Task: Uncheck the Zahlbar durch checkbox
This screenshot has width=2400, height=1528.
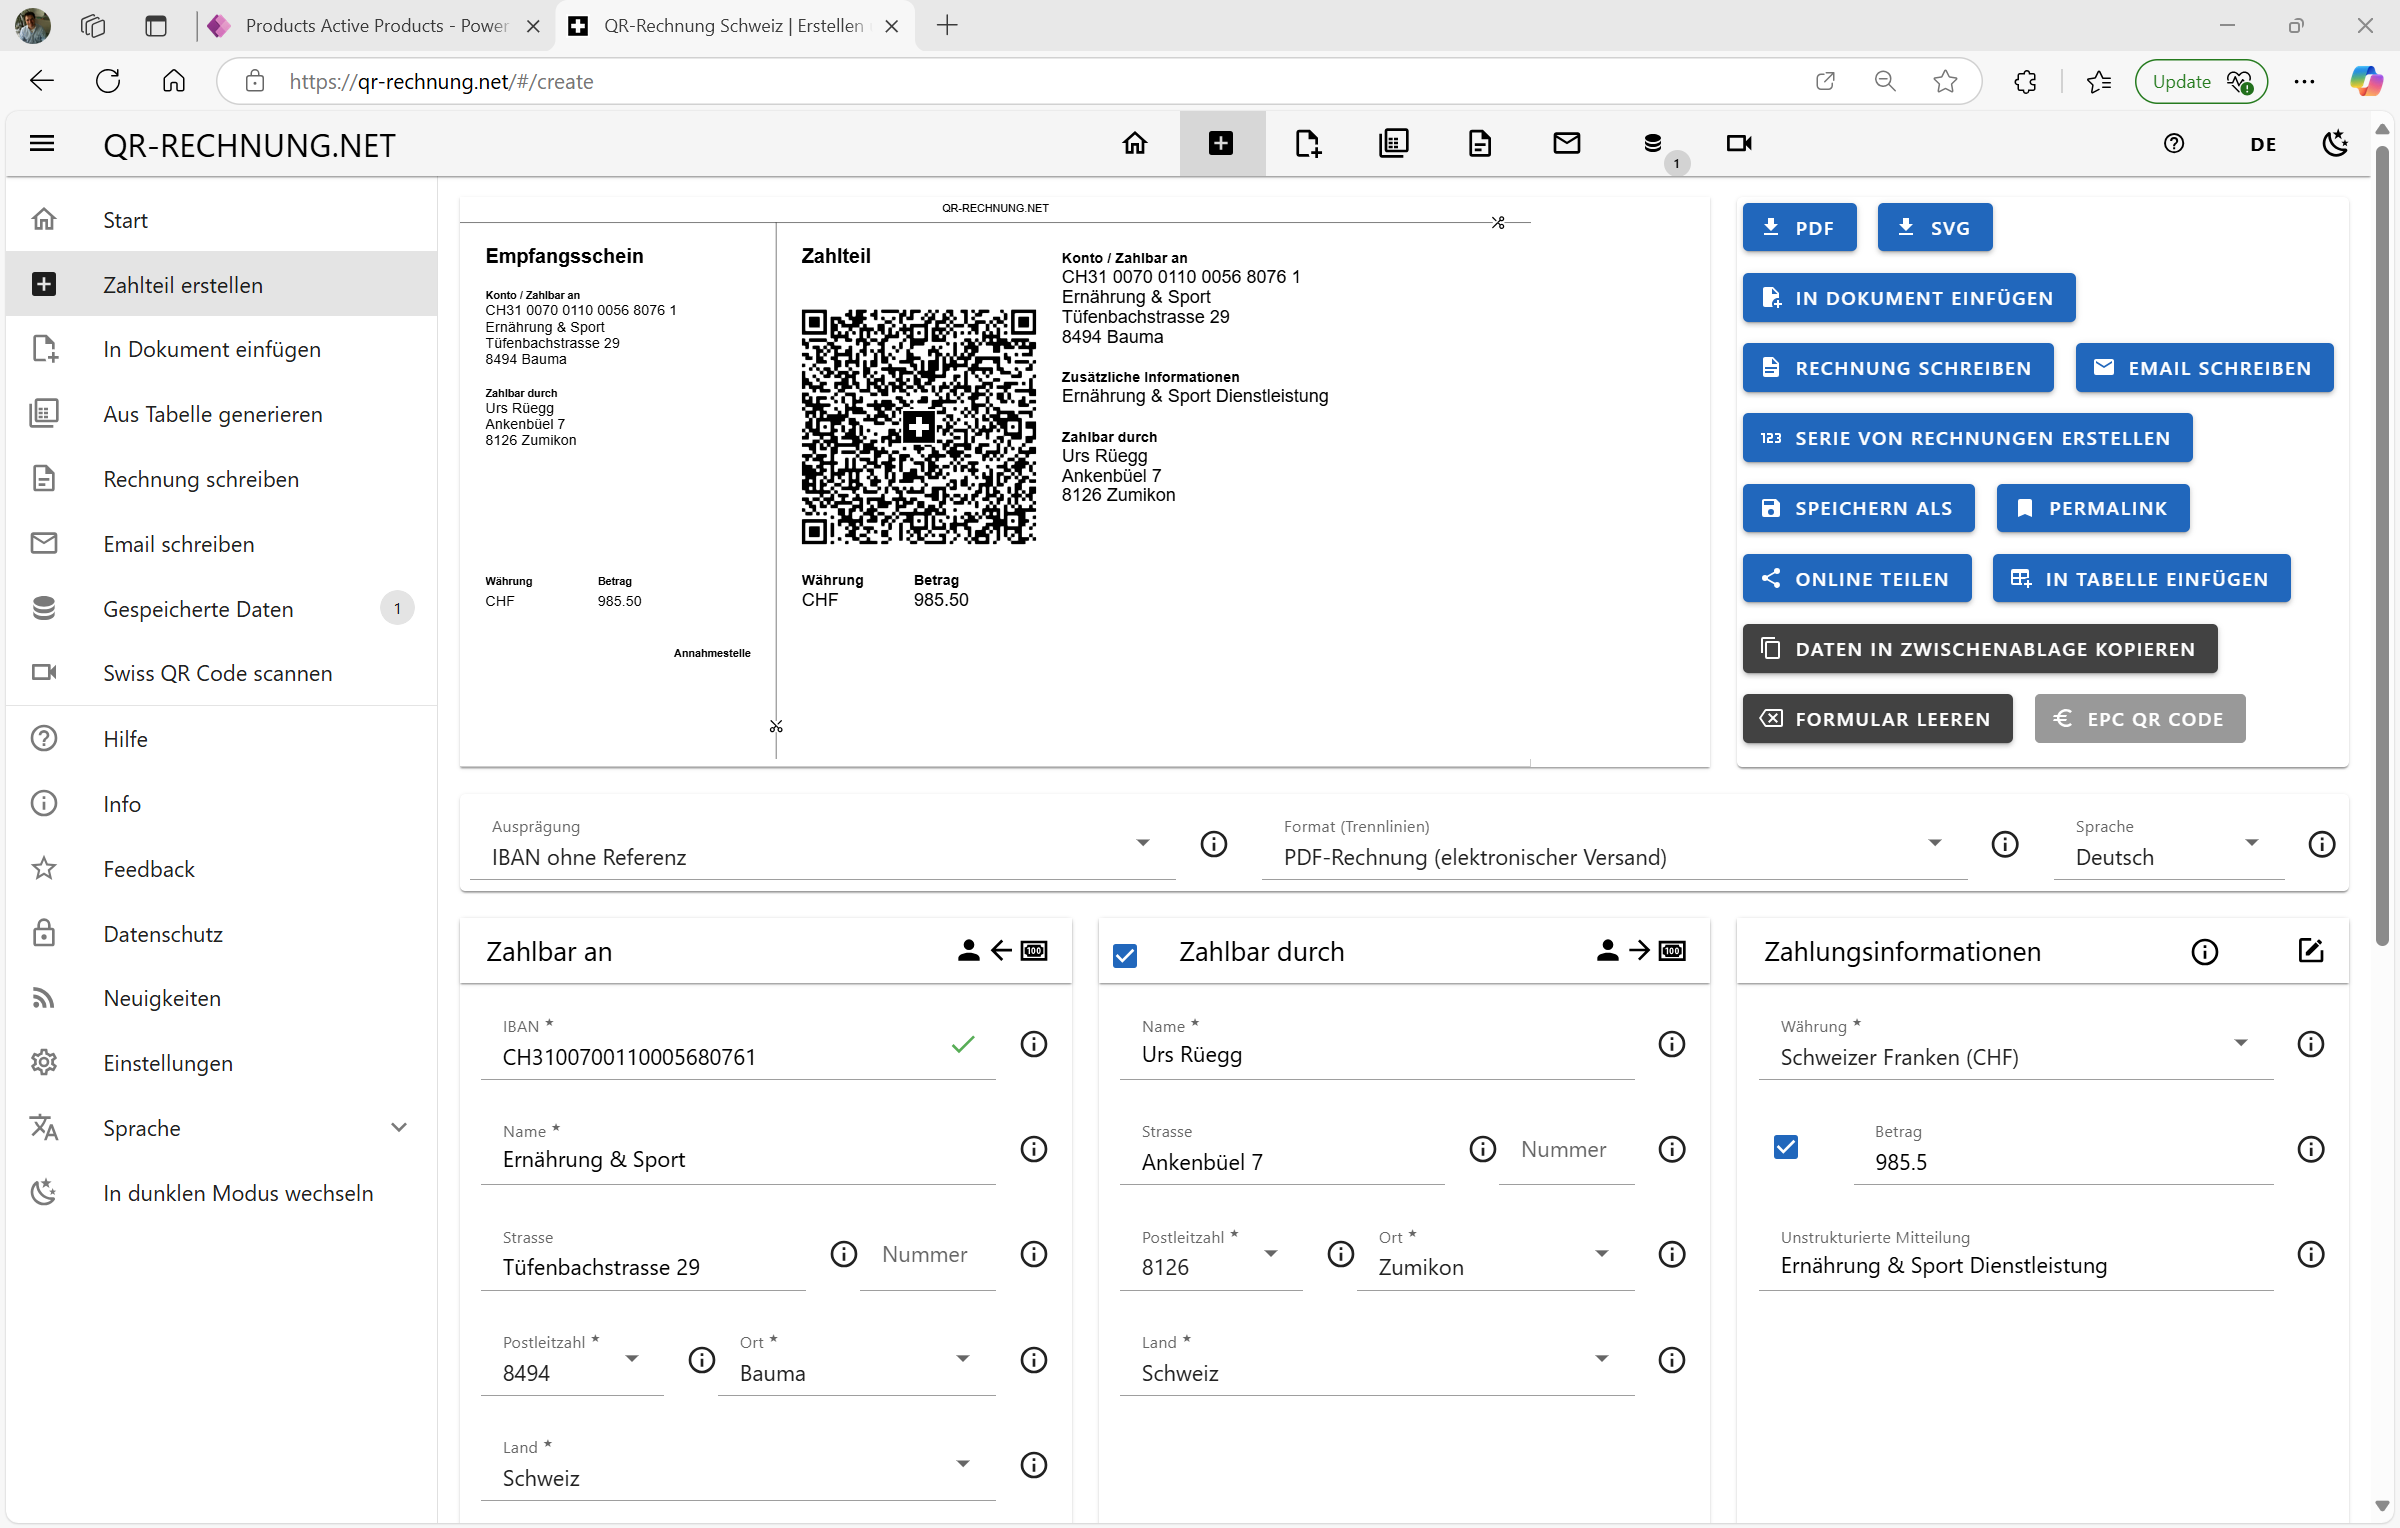Action: (x=1125, y=956)
